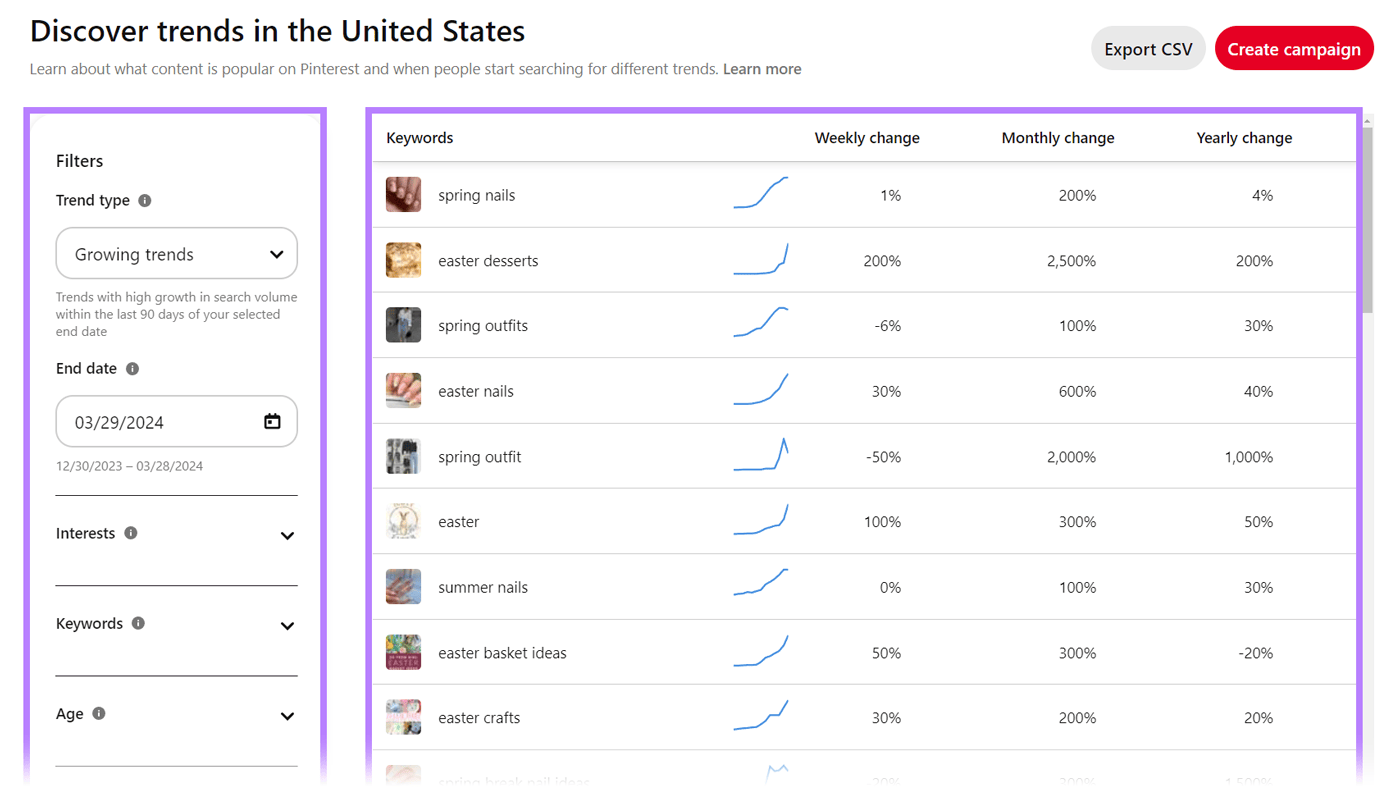Open the Growing trends dropdown
The width and height of the screenshot is (1400, 790).
pyautogui.click(x=176, y=253)
